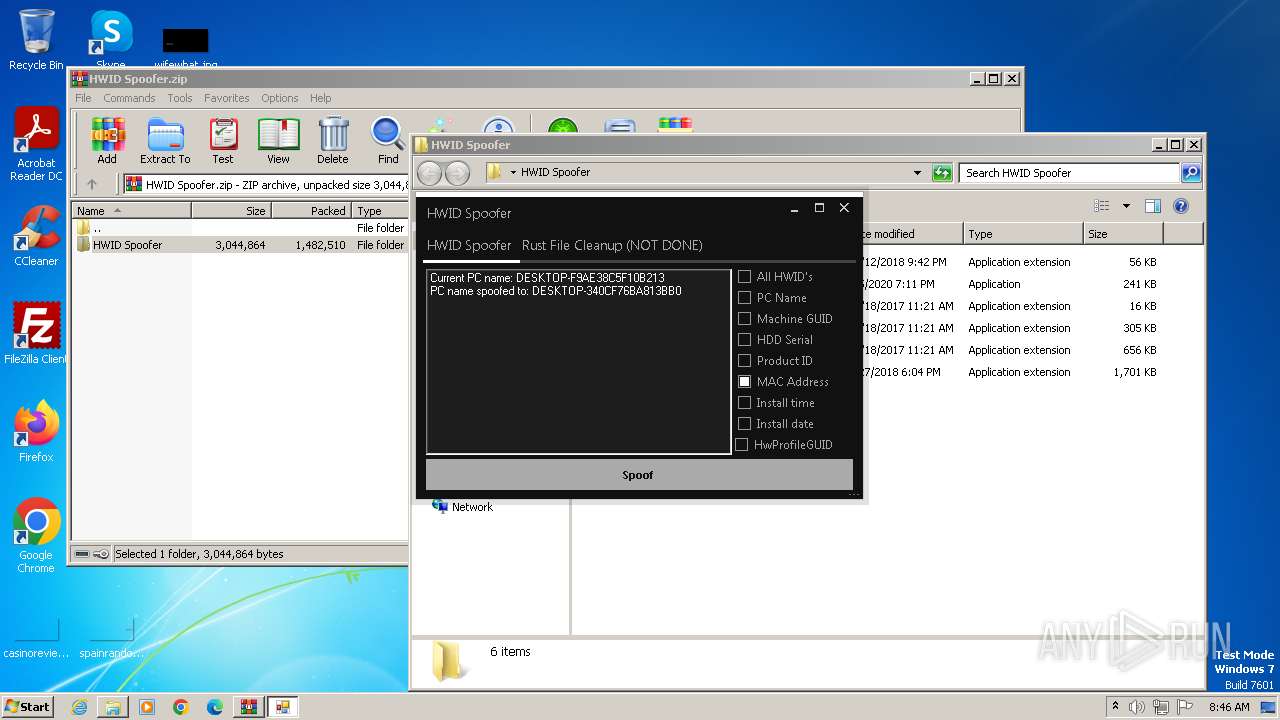Enable the Install date checkbox
This screenshot has height=720, width=1280.
click(x=744, y=423)
